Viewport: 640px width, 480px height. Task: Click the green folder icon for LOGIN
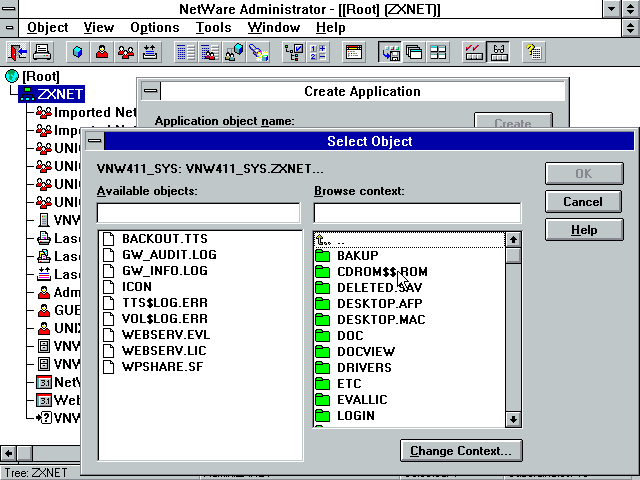point(323,416)
